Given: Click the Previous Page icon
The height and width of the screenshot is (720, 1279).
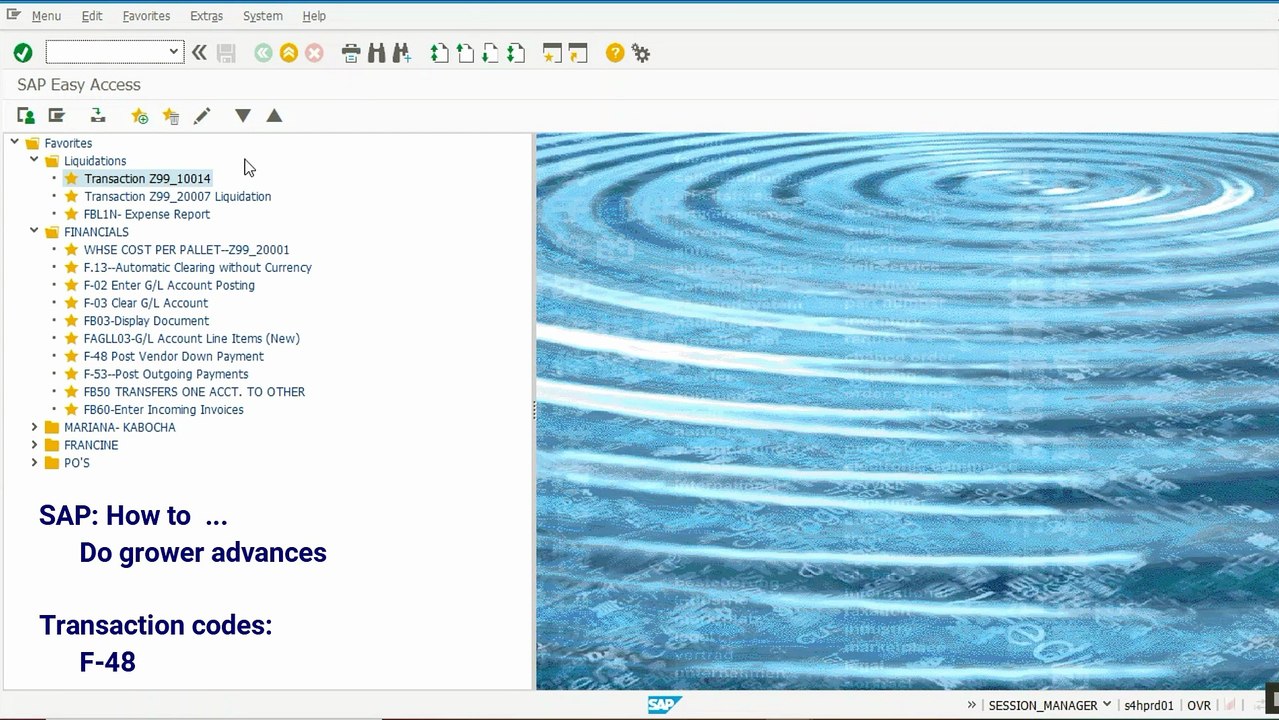Looking at the screenshot, I should click(x=465, y=53).
